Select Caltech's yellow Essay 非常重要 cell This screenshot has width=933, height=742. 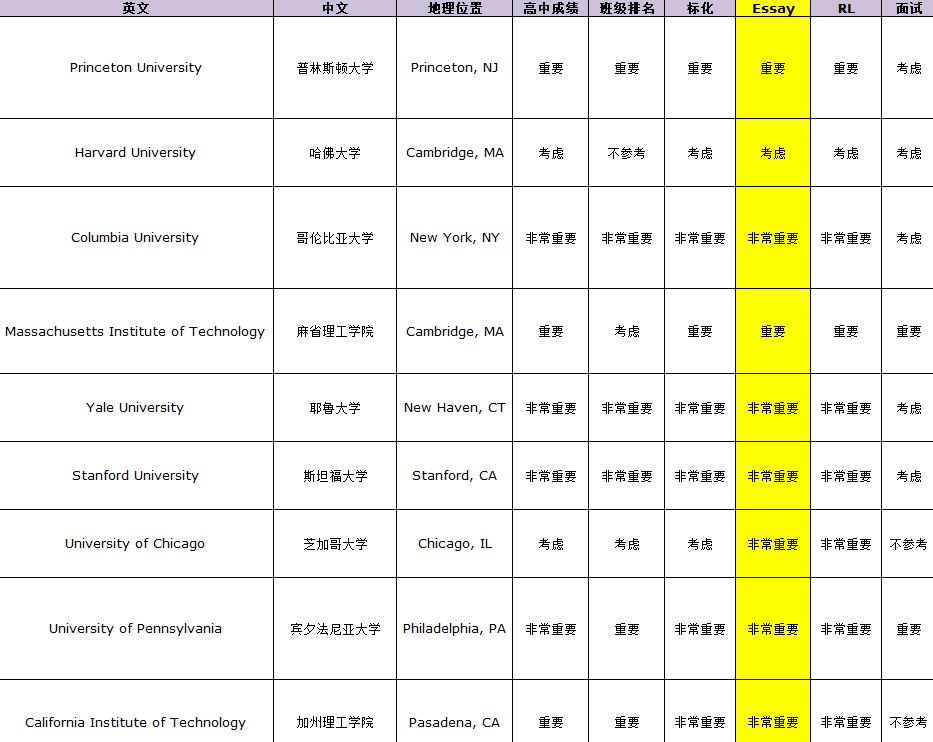[x=773, y=711]
